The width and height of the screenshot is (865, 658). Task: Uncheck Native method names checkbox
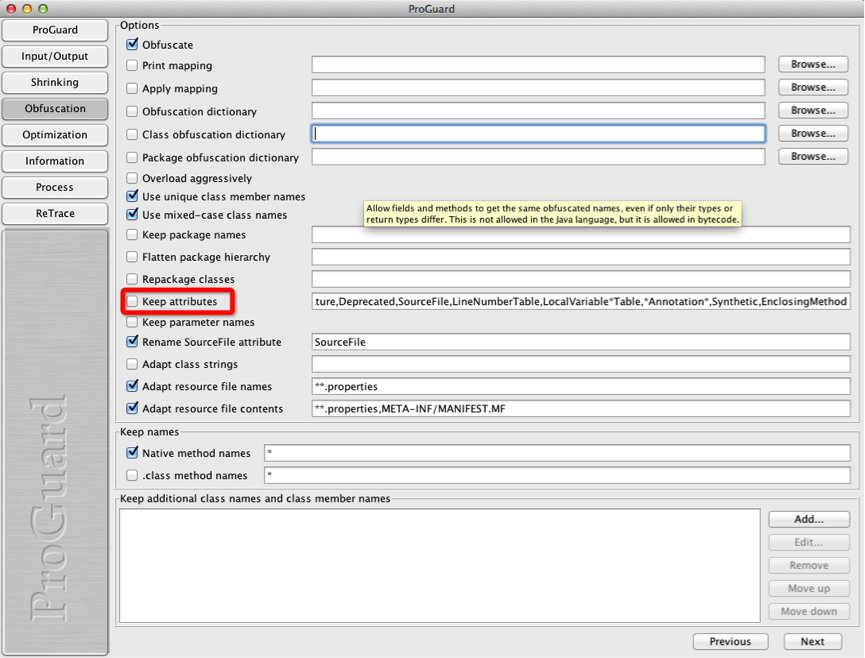click(x=132, y=453)
